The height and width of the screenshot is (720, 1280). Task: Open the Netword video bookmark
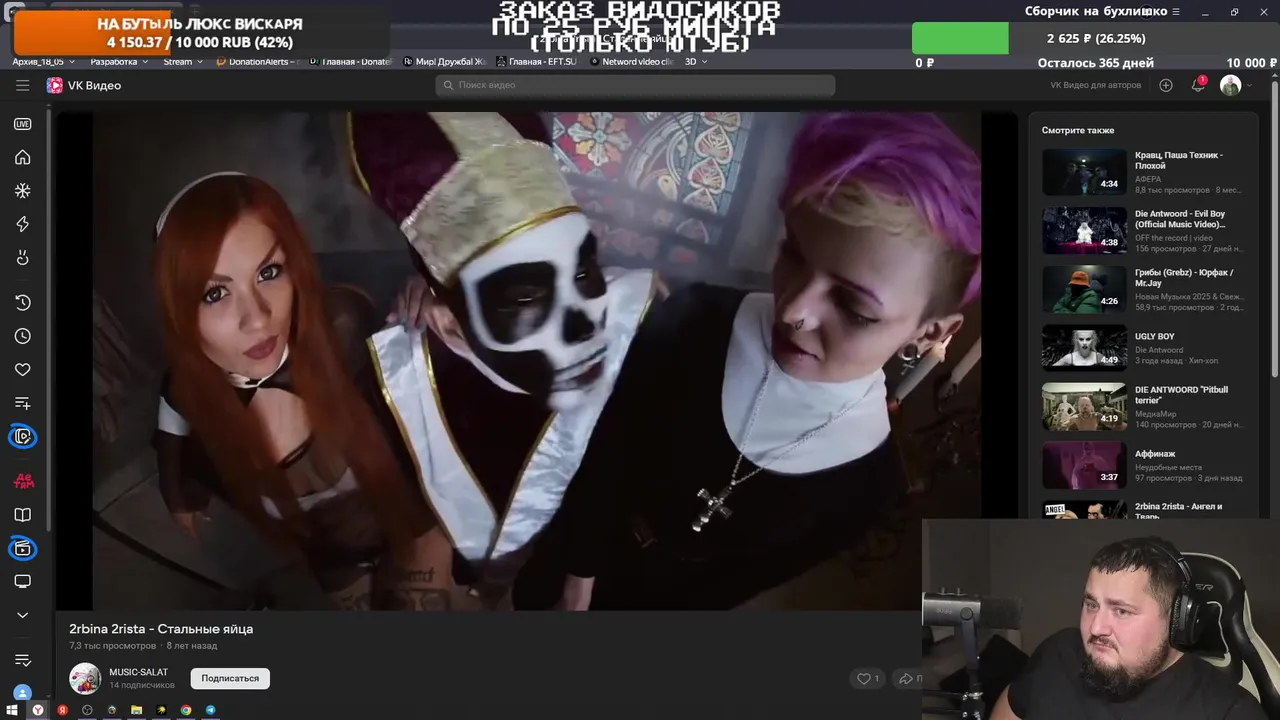click(x=632, y=62)
